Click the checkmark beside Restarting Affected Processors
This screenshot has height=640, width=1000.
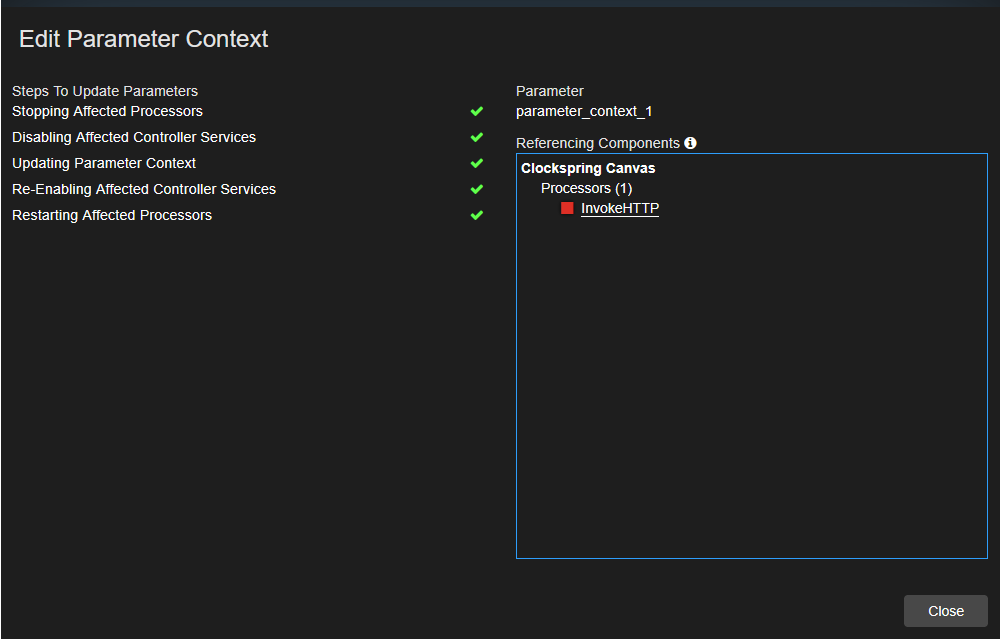click(x=477, y=215)
